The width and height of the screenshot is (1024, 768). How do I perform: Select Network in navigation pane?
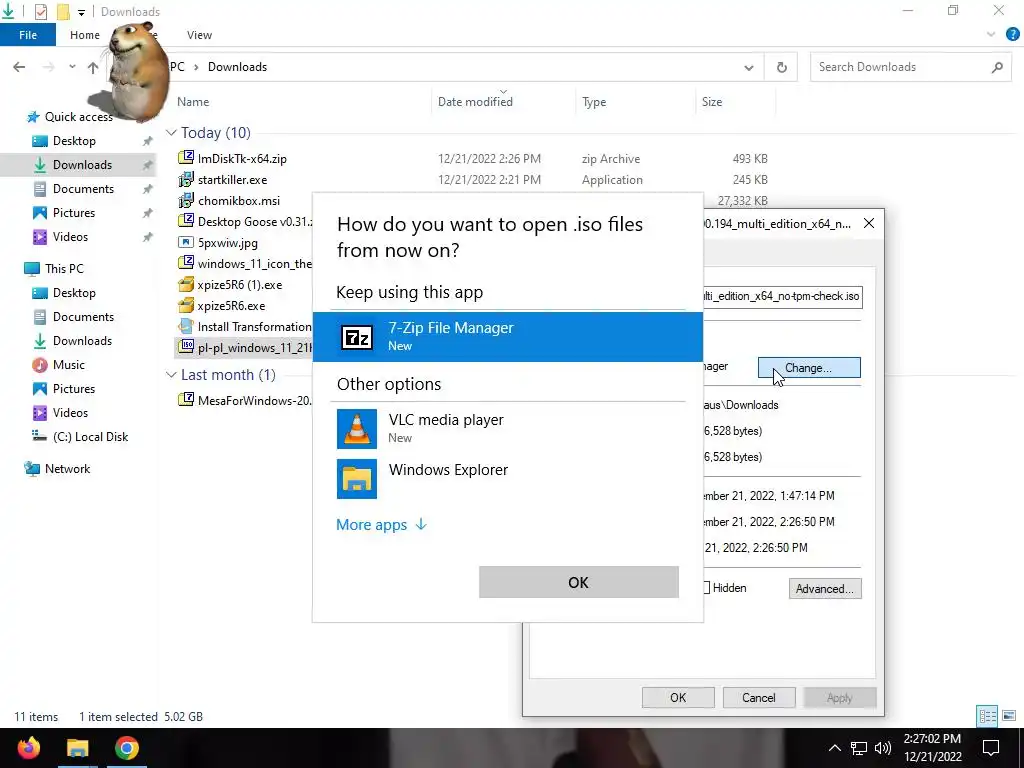(x=67, y=468)
